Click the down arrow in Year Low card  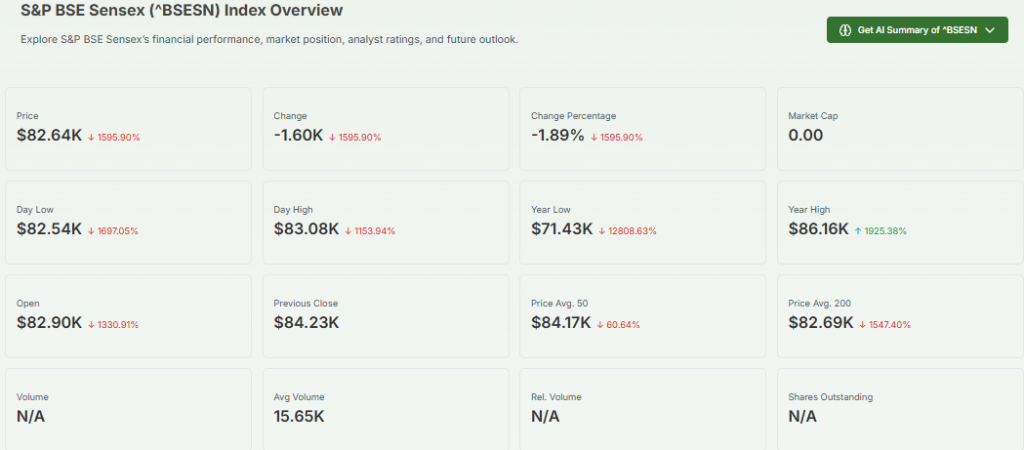[602, 230]
